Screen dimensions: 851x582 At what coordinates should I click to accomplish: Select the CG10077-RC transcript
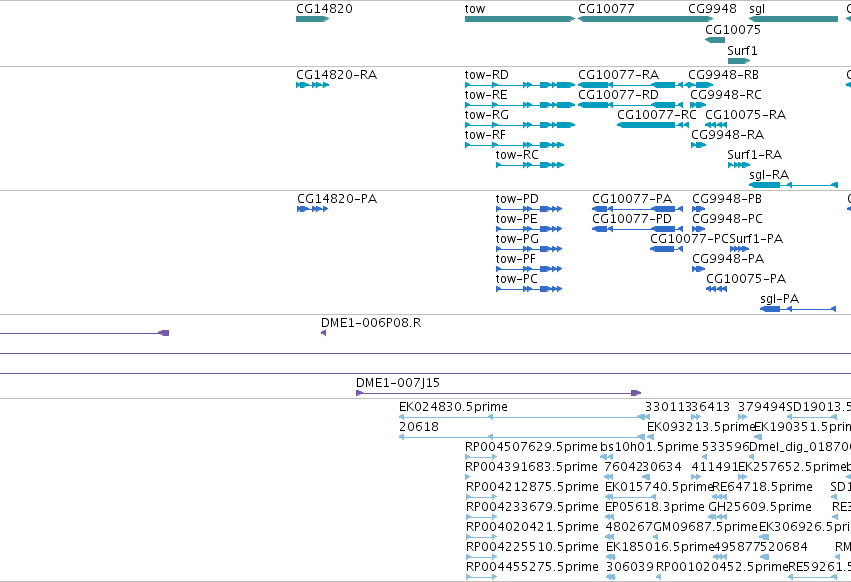coord(653,125)
